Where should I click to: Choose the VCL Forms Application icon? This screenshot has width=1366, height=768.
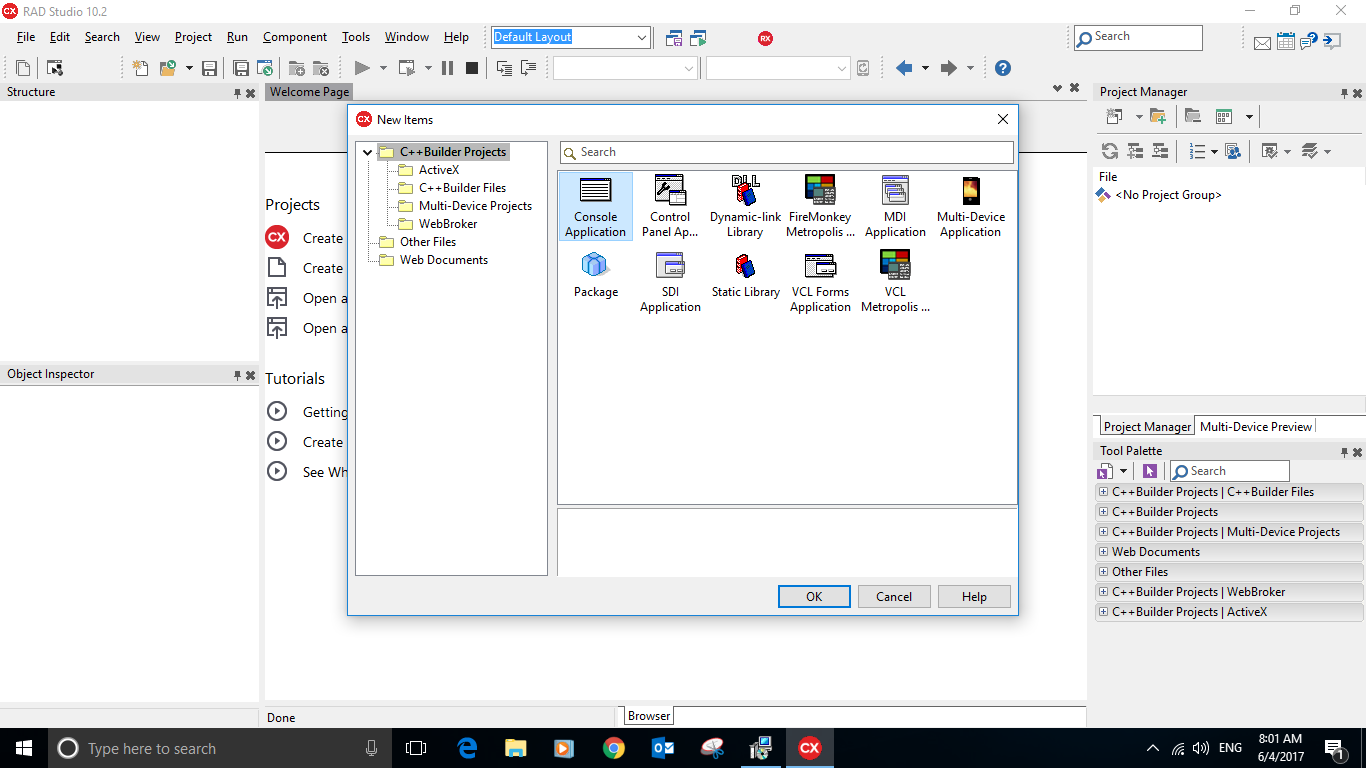coord(820,281)
